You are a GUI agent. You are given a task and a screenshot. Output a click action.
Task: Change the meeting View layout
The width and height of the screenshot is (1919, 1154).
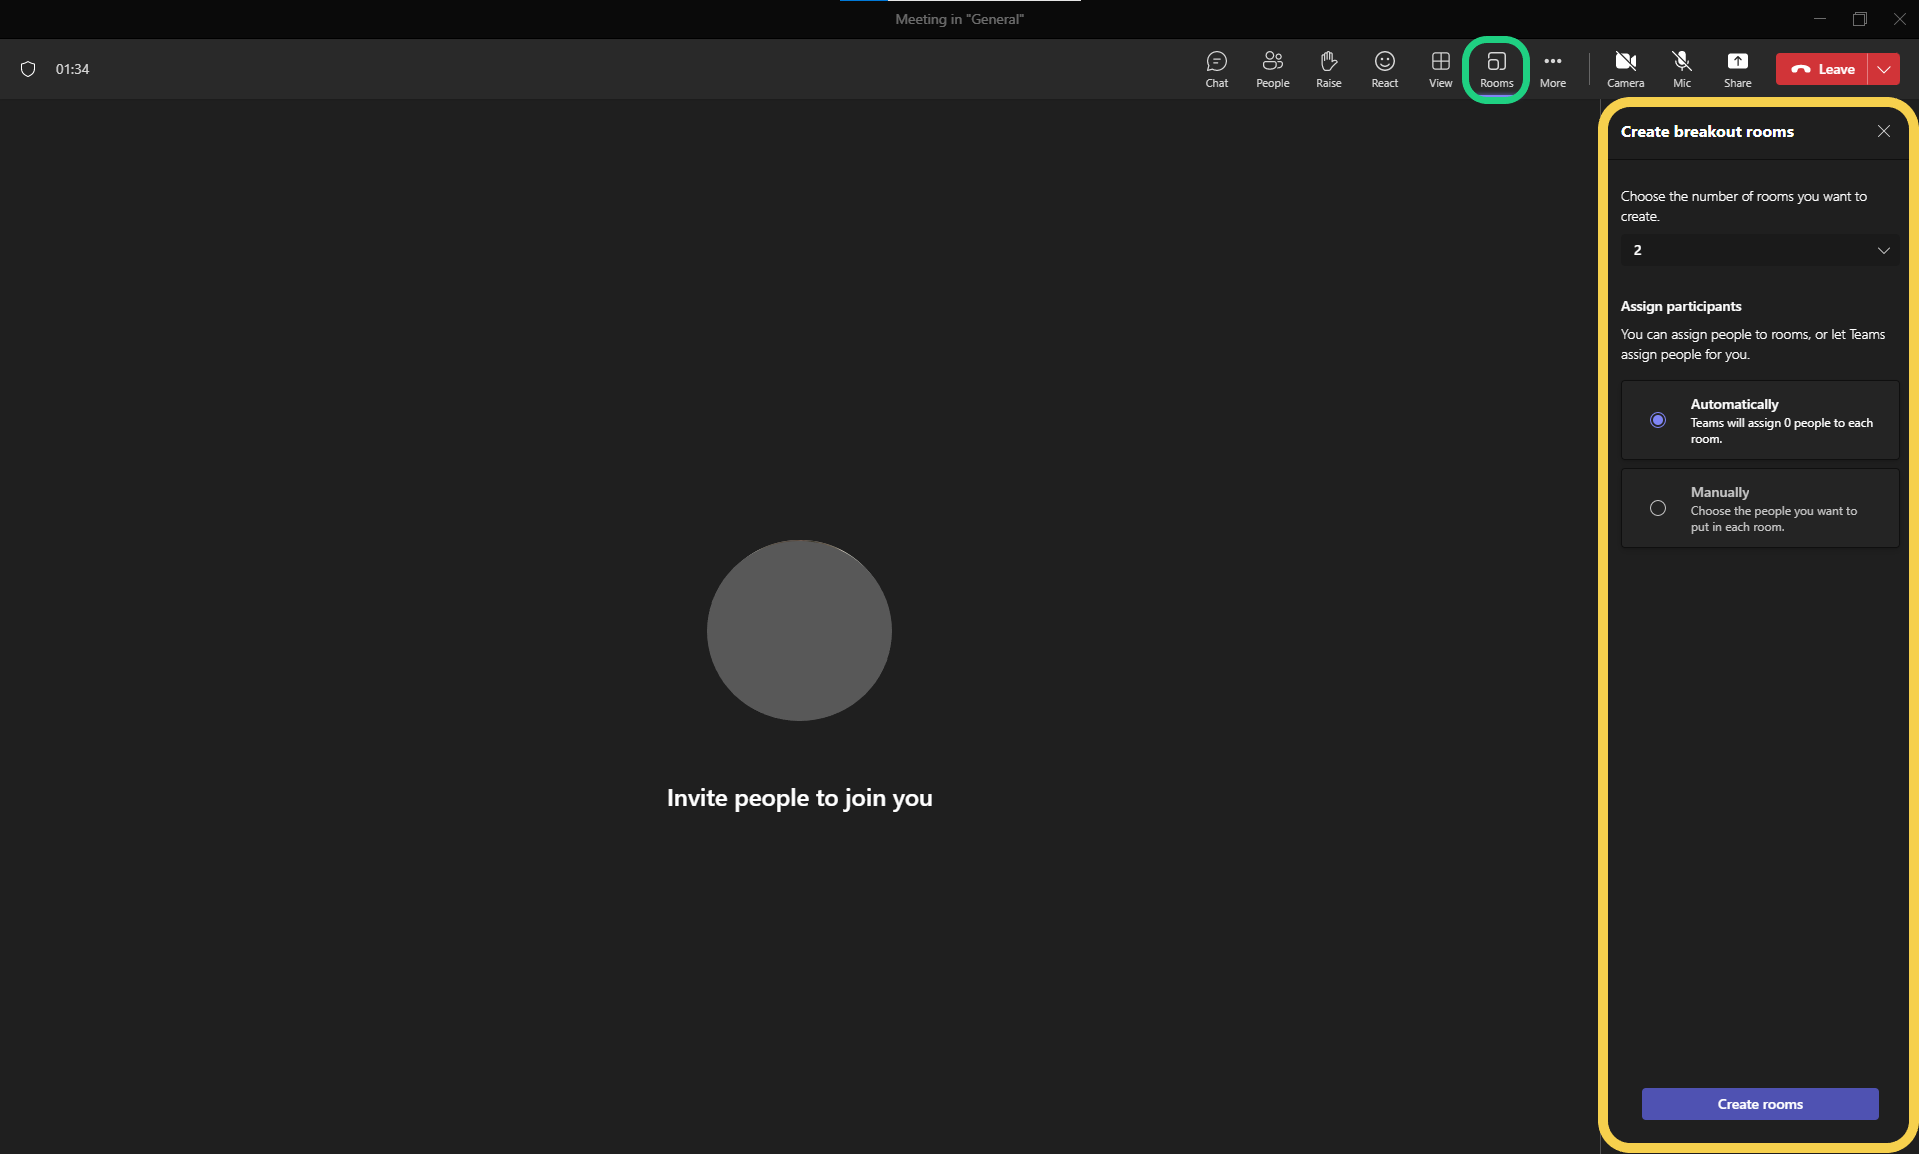coord(1440,69)
